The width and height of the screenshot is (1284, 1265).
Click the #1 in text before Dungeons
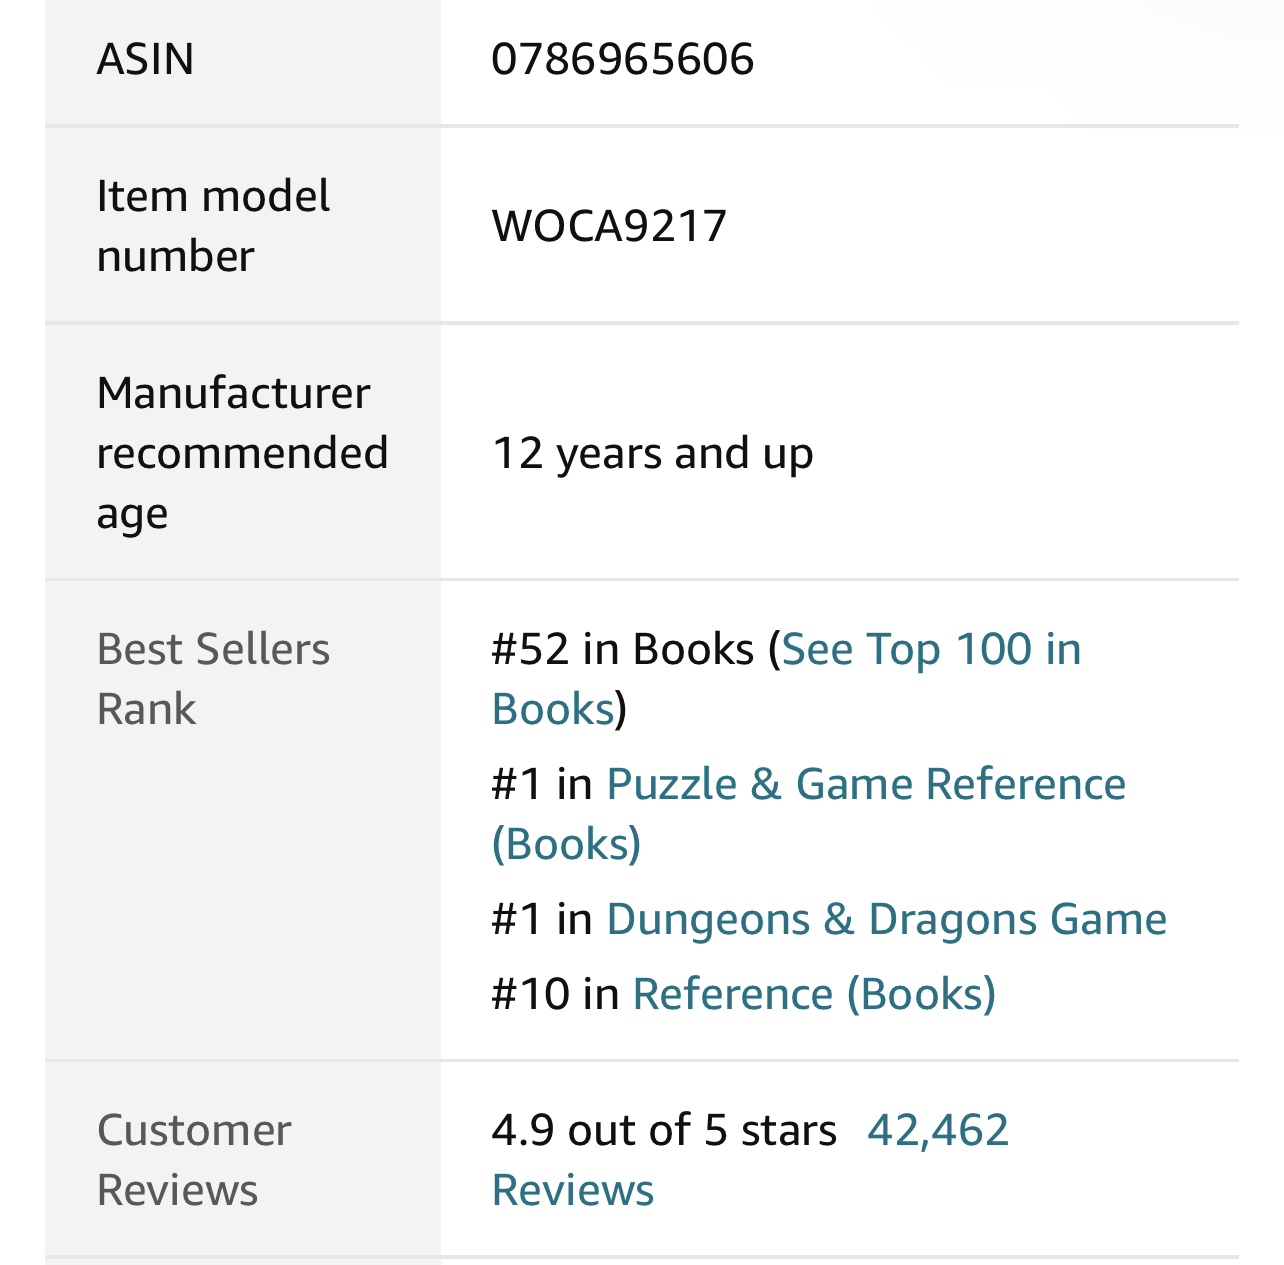tap(542, 919)
